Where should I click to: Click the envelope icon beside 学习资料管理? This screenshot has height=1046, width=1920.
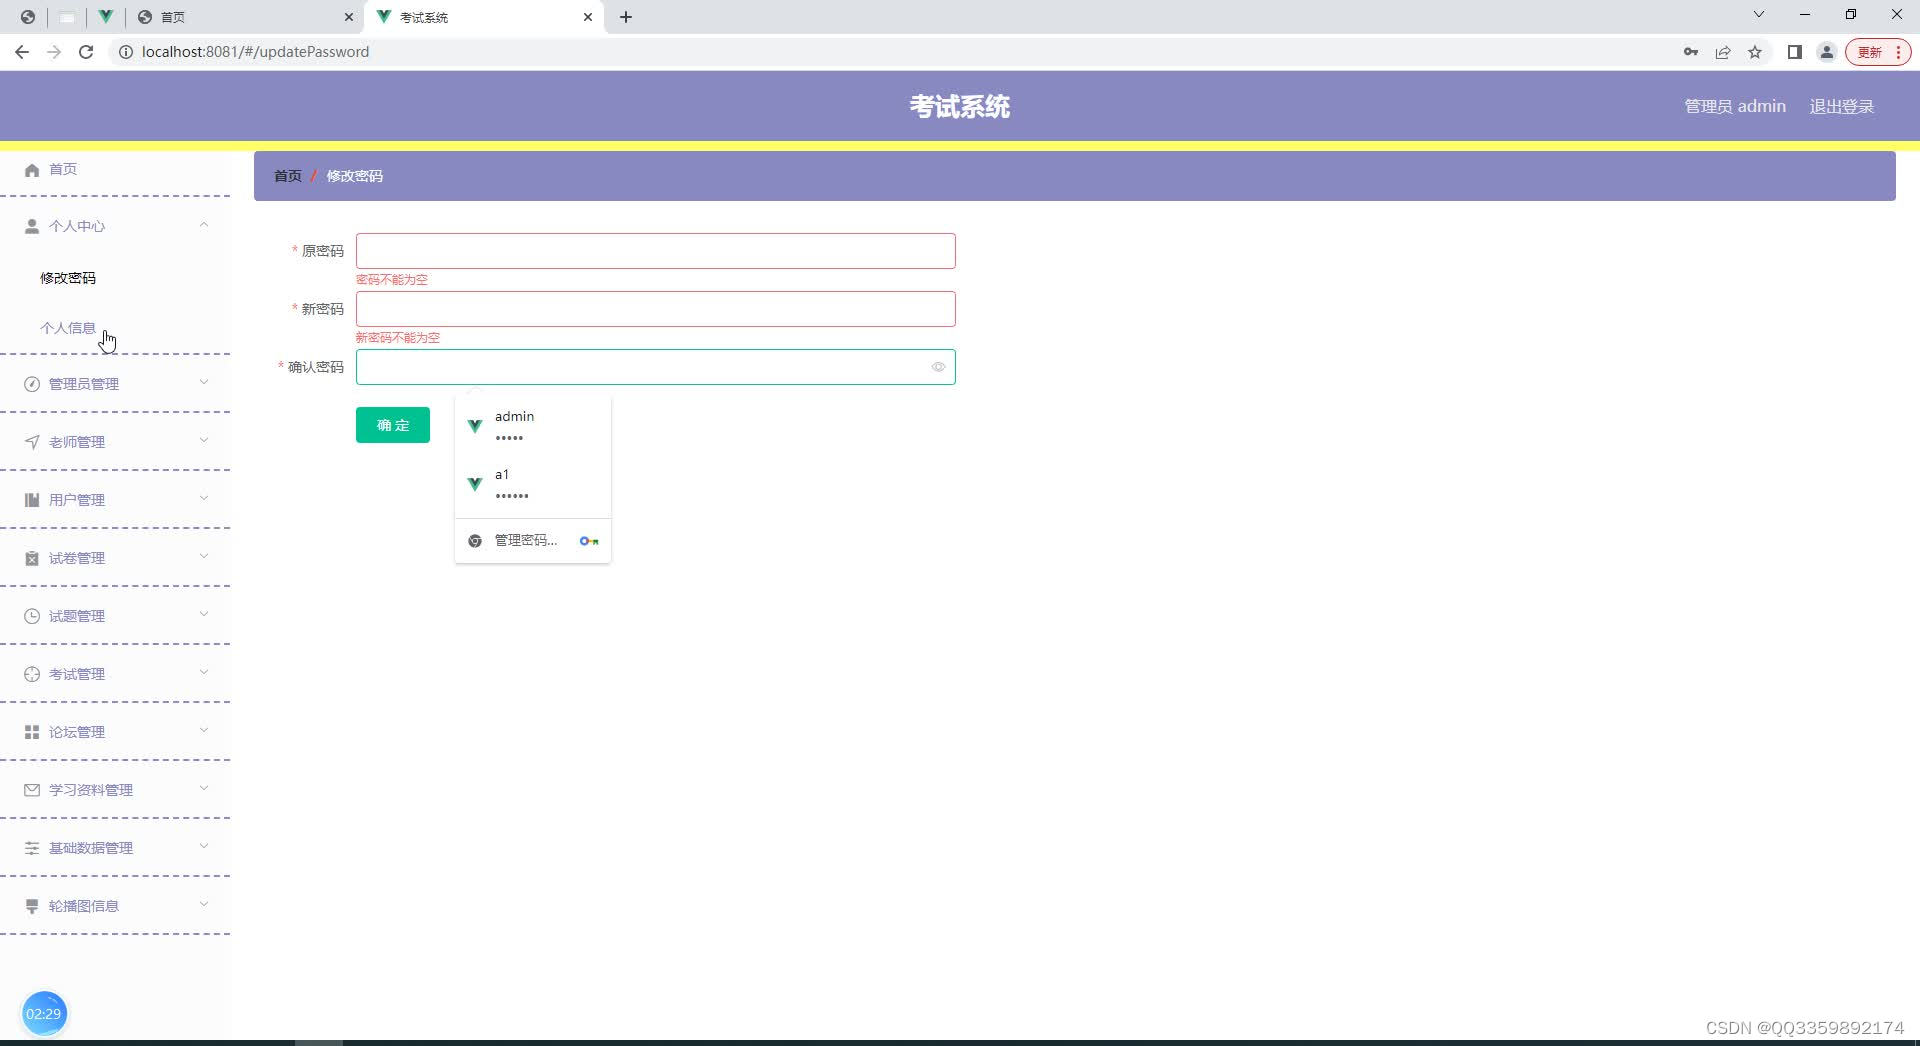32,791
